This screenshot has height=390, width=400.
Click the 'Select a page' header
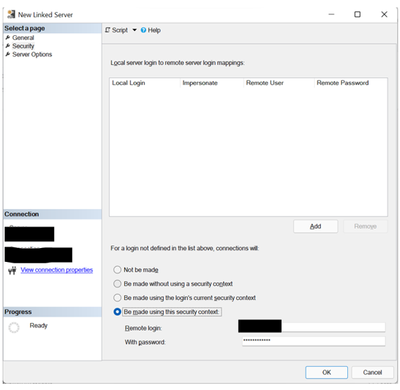[x=52, y=28]
